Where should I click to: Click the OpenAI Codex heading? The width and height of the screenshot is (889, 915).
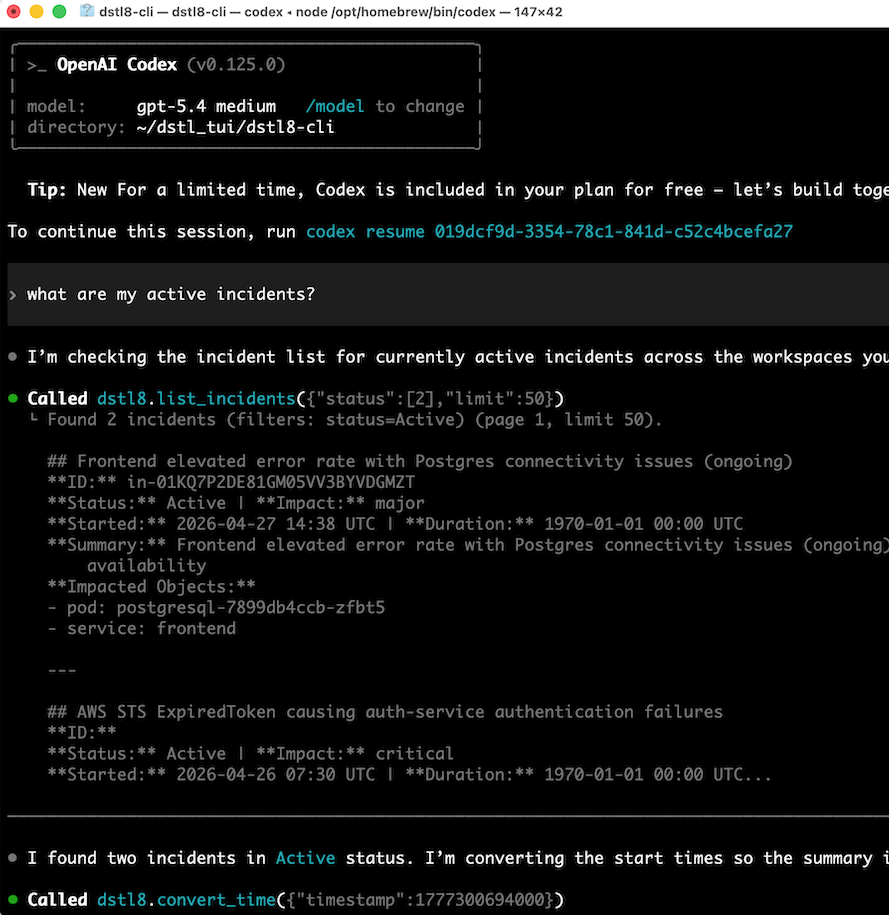117,64
